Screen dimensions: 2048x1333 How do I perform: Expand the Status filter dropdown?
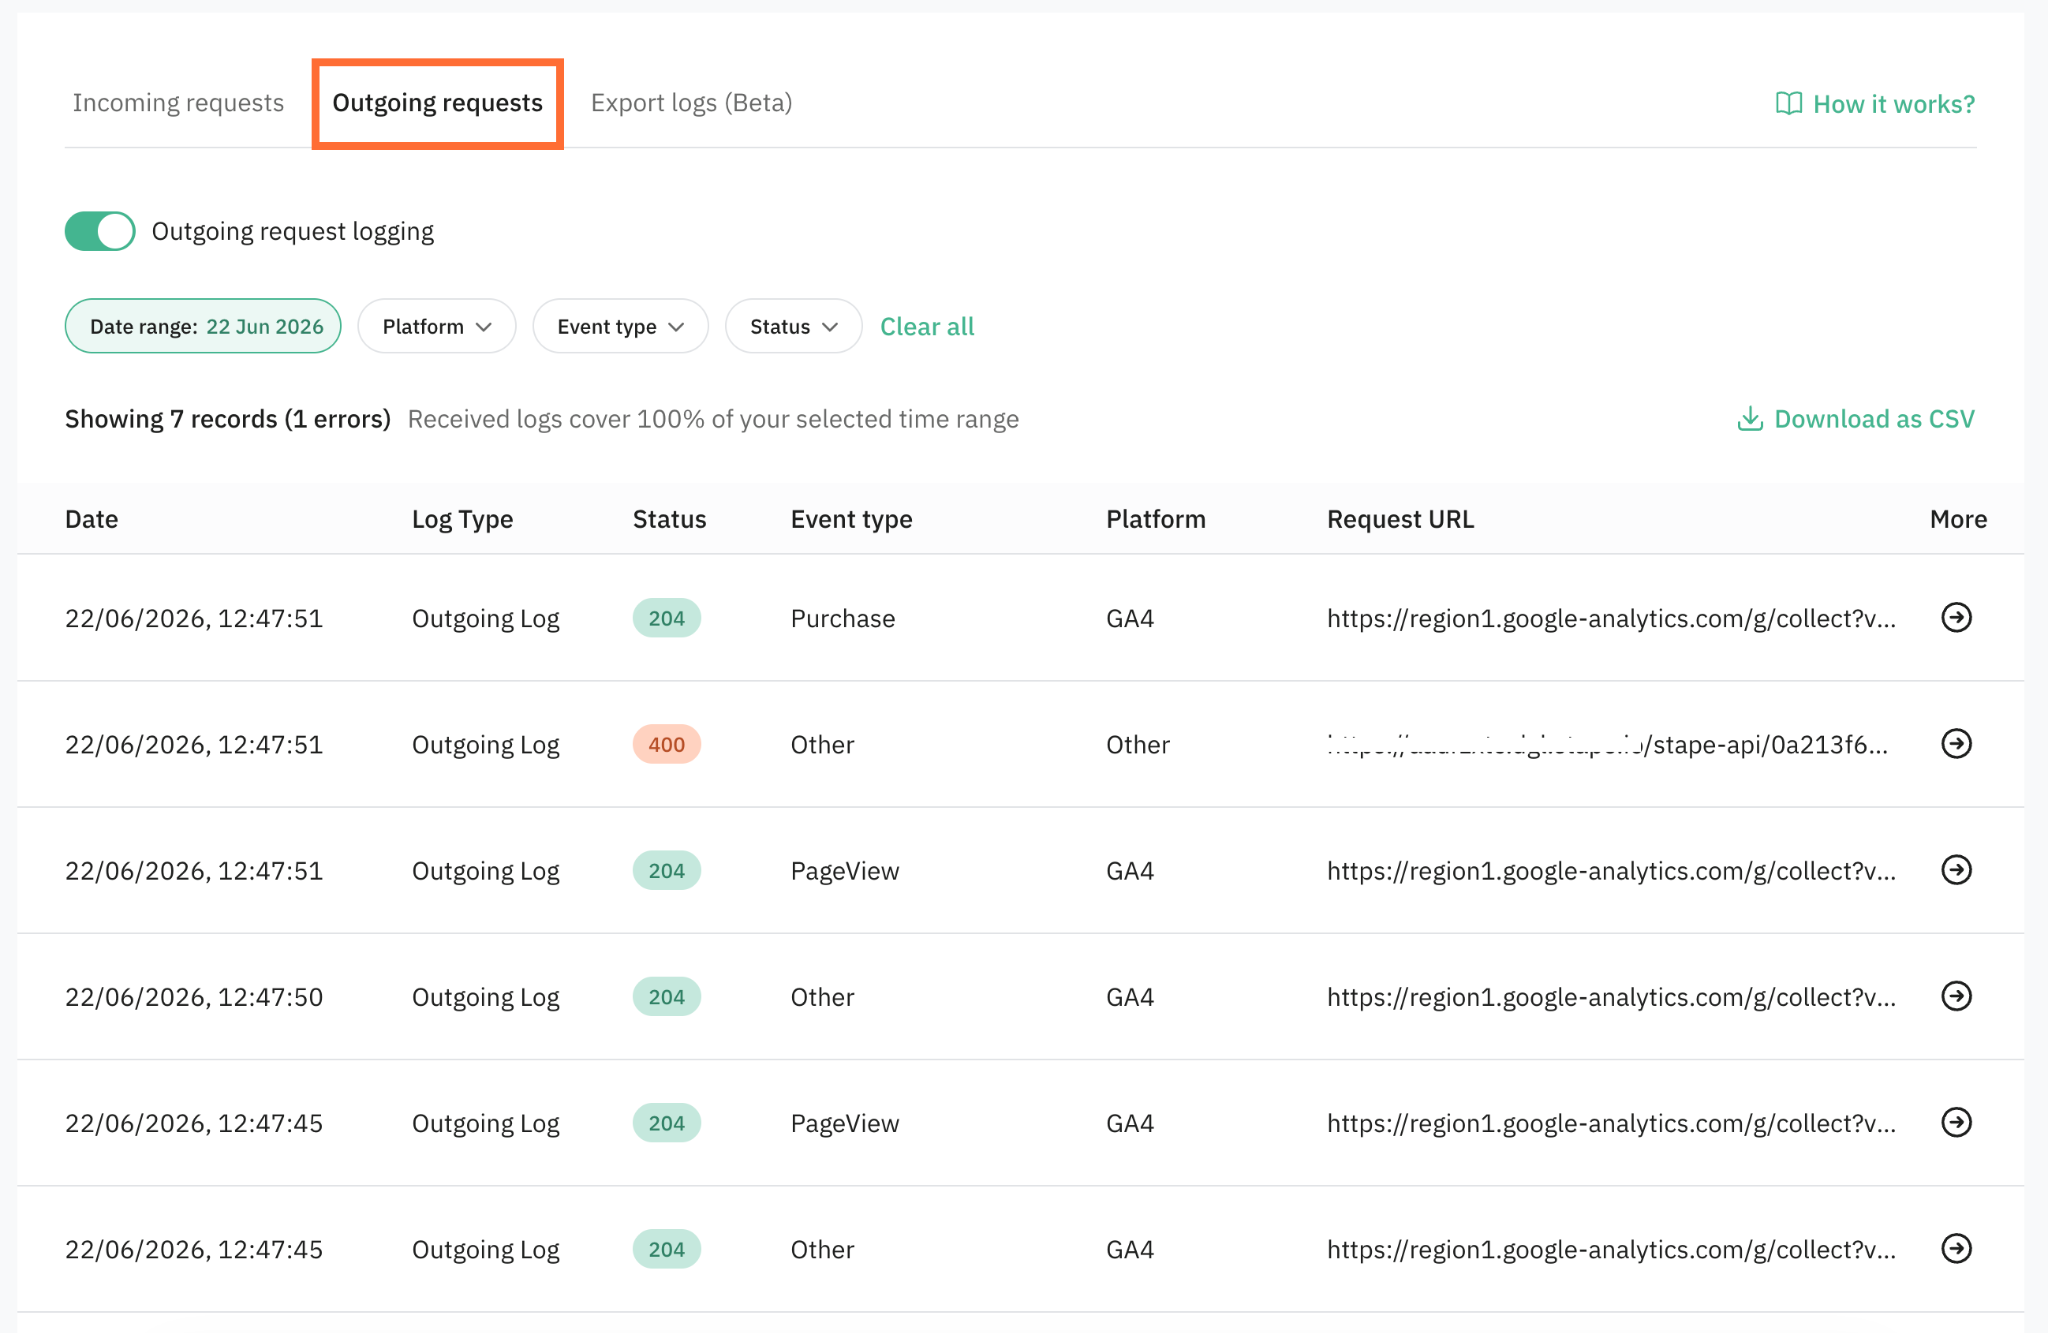click(793, 326)
